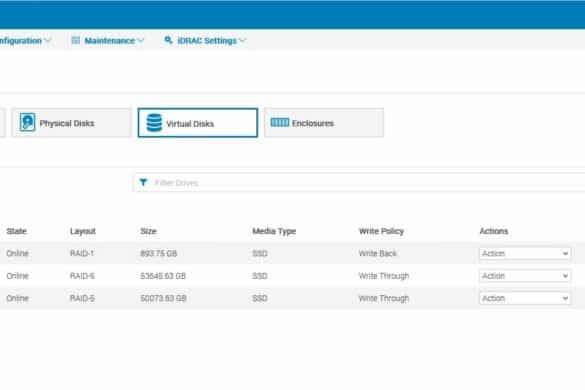The width and height of the screenshot is (585, 390).
Task: Click the iDRAC Settings wrench icon
Action: (168, 40)
